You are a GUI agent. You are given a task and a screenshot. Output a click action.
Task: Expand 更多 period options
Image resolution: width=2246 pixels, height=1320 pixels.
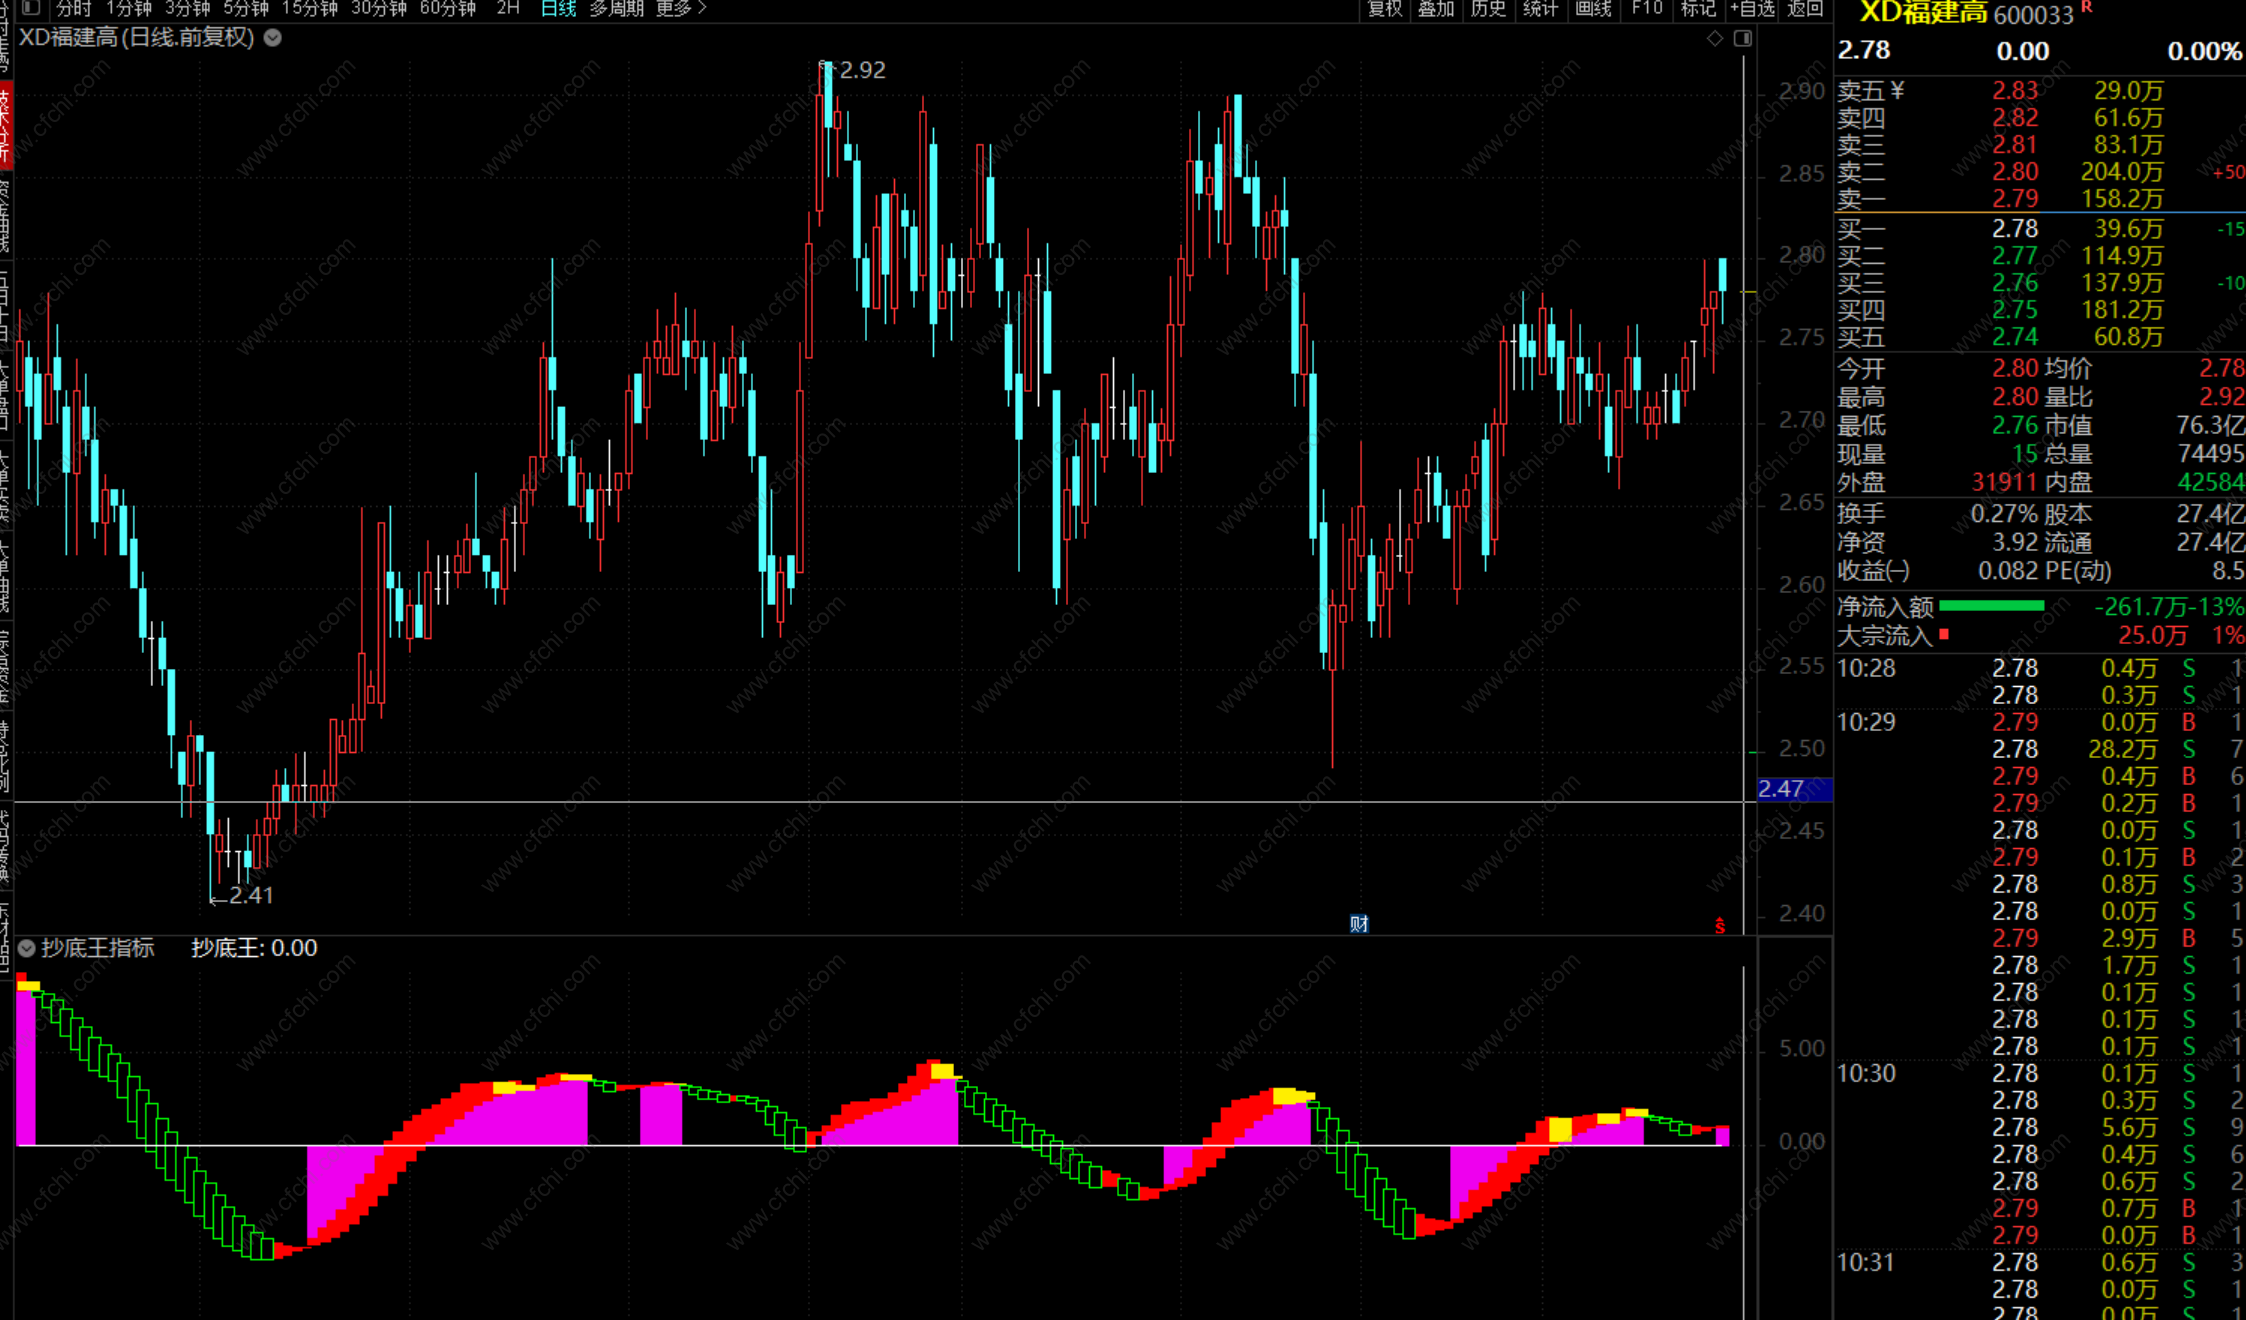tap(681, 9)
